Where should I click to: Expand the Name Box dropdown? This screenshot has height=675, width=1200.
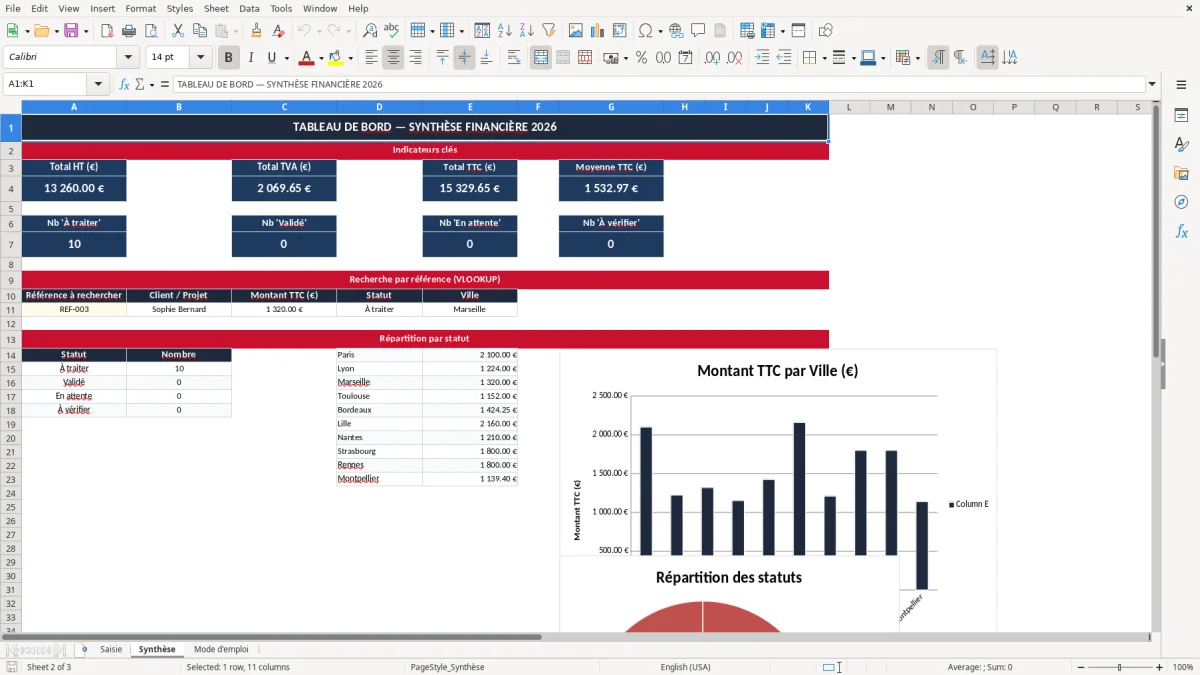pos(98,84)
